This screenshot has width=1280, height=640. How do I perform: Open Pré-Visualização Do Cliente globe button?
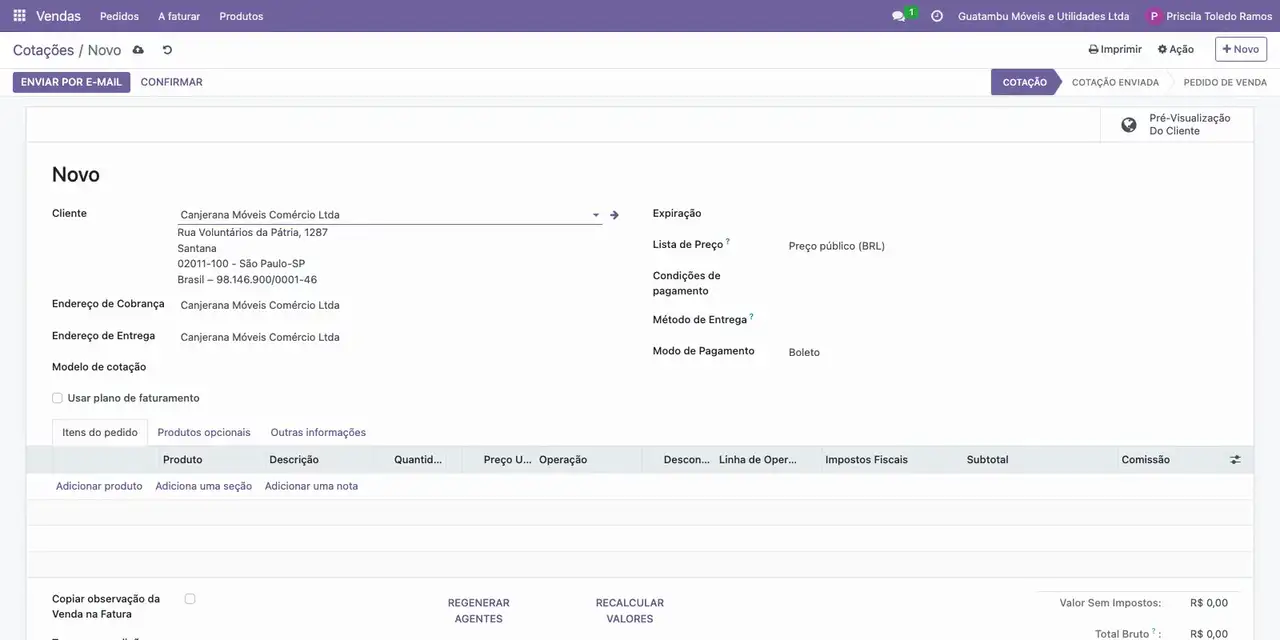(x=1177, y=124)
